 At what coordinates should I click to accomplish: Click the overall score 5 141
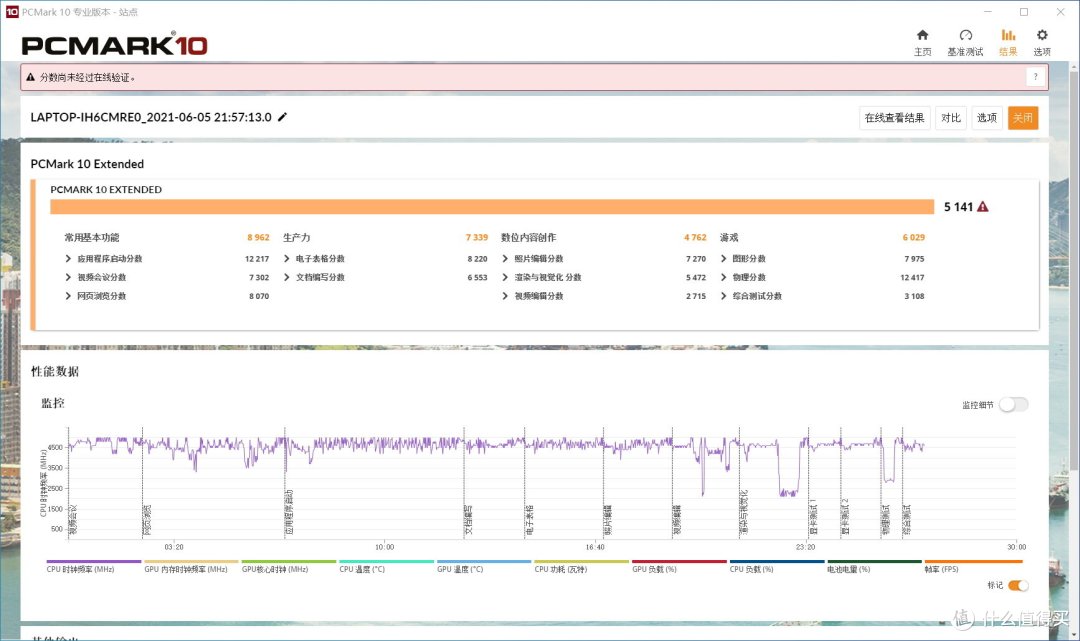958,207
